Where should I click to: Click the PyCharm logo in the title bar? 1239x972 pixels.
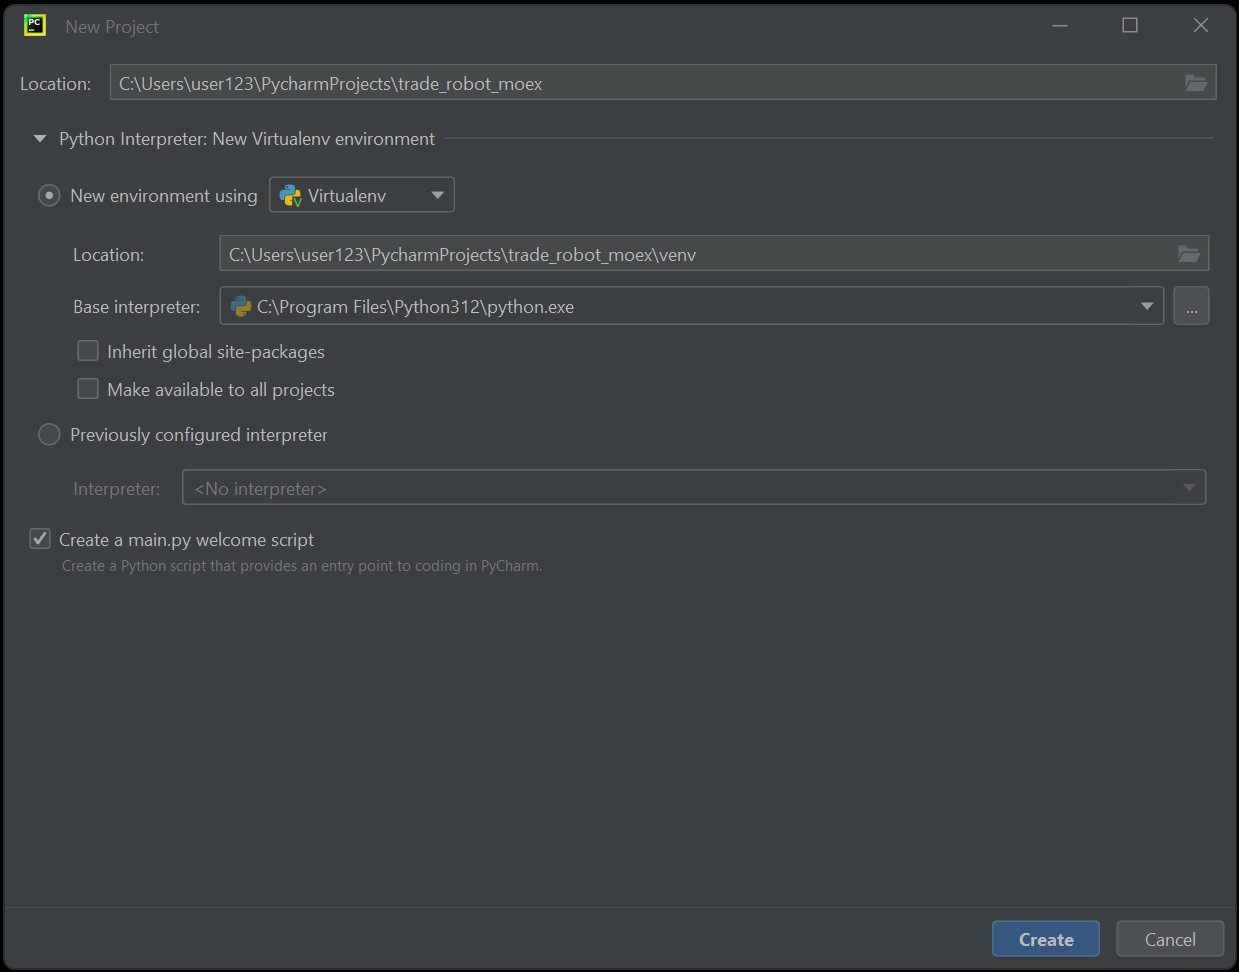click(x=35, y=25)
